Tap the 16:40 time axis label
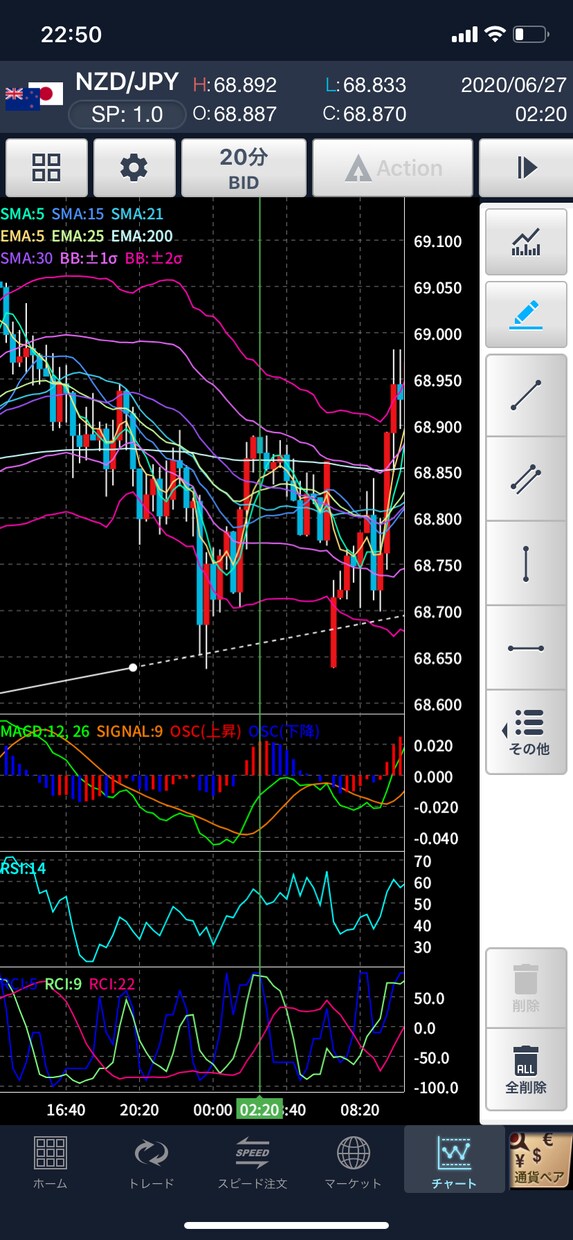 pos(66,1110)
